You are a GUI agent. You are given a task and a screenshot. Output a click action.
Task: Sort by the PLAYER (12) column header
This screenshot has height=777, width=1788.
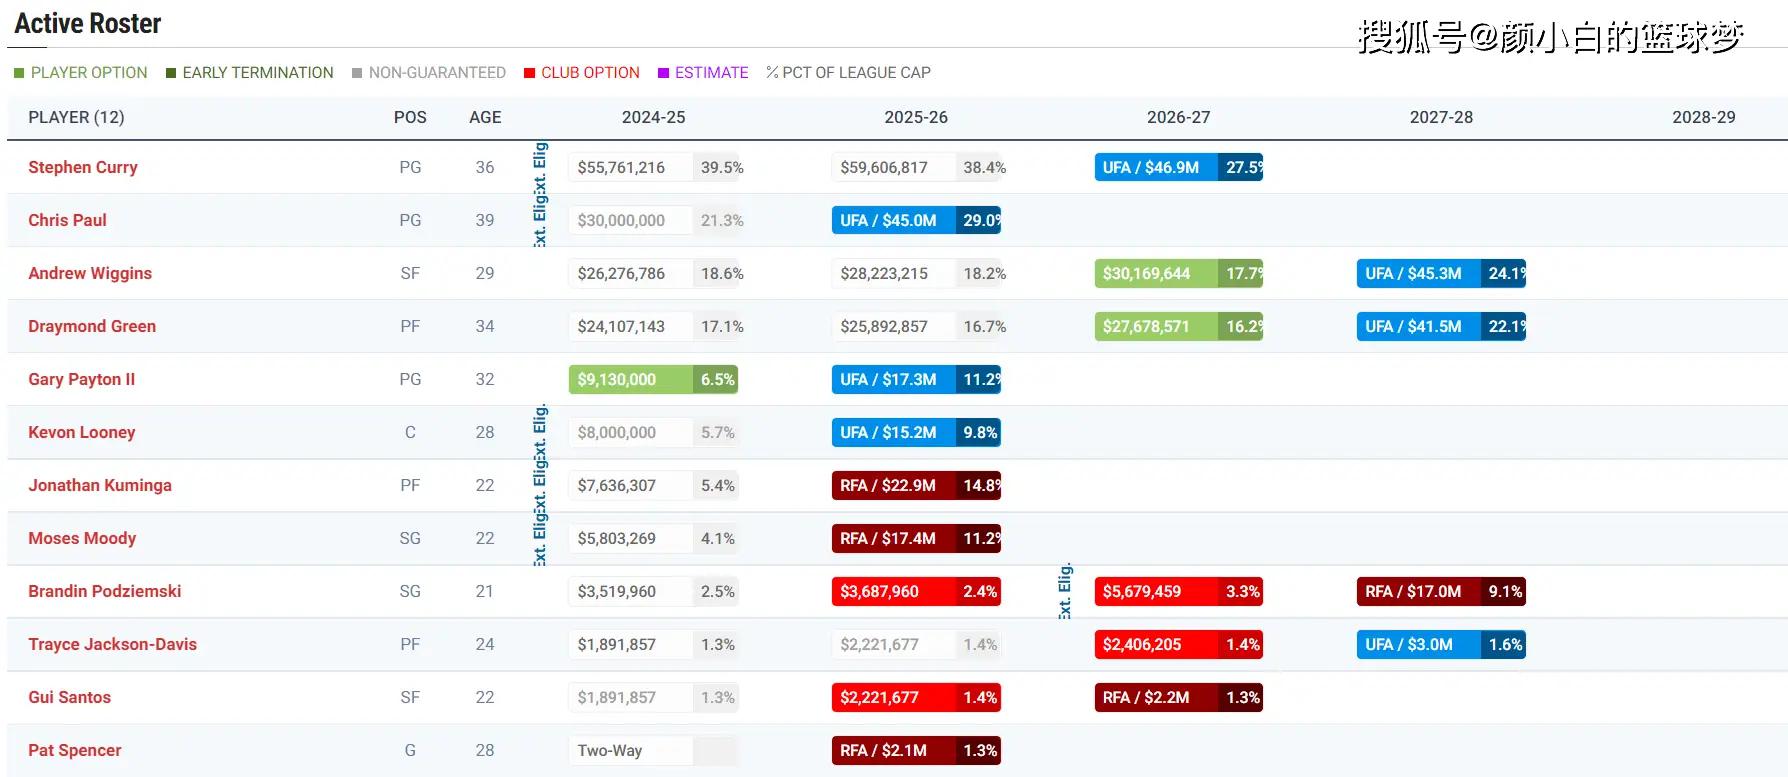pos(76,117)
